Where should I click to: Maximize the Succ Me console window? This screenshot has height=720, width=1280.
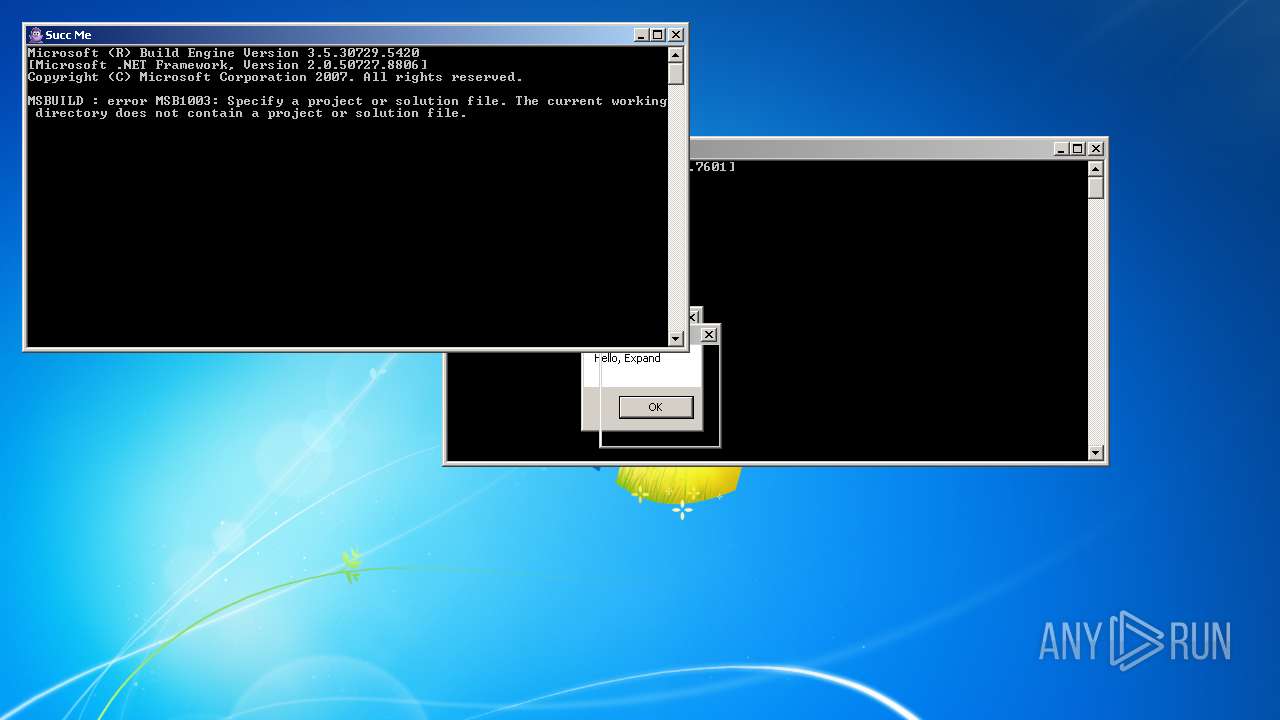[x=657, y=35]
